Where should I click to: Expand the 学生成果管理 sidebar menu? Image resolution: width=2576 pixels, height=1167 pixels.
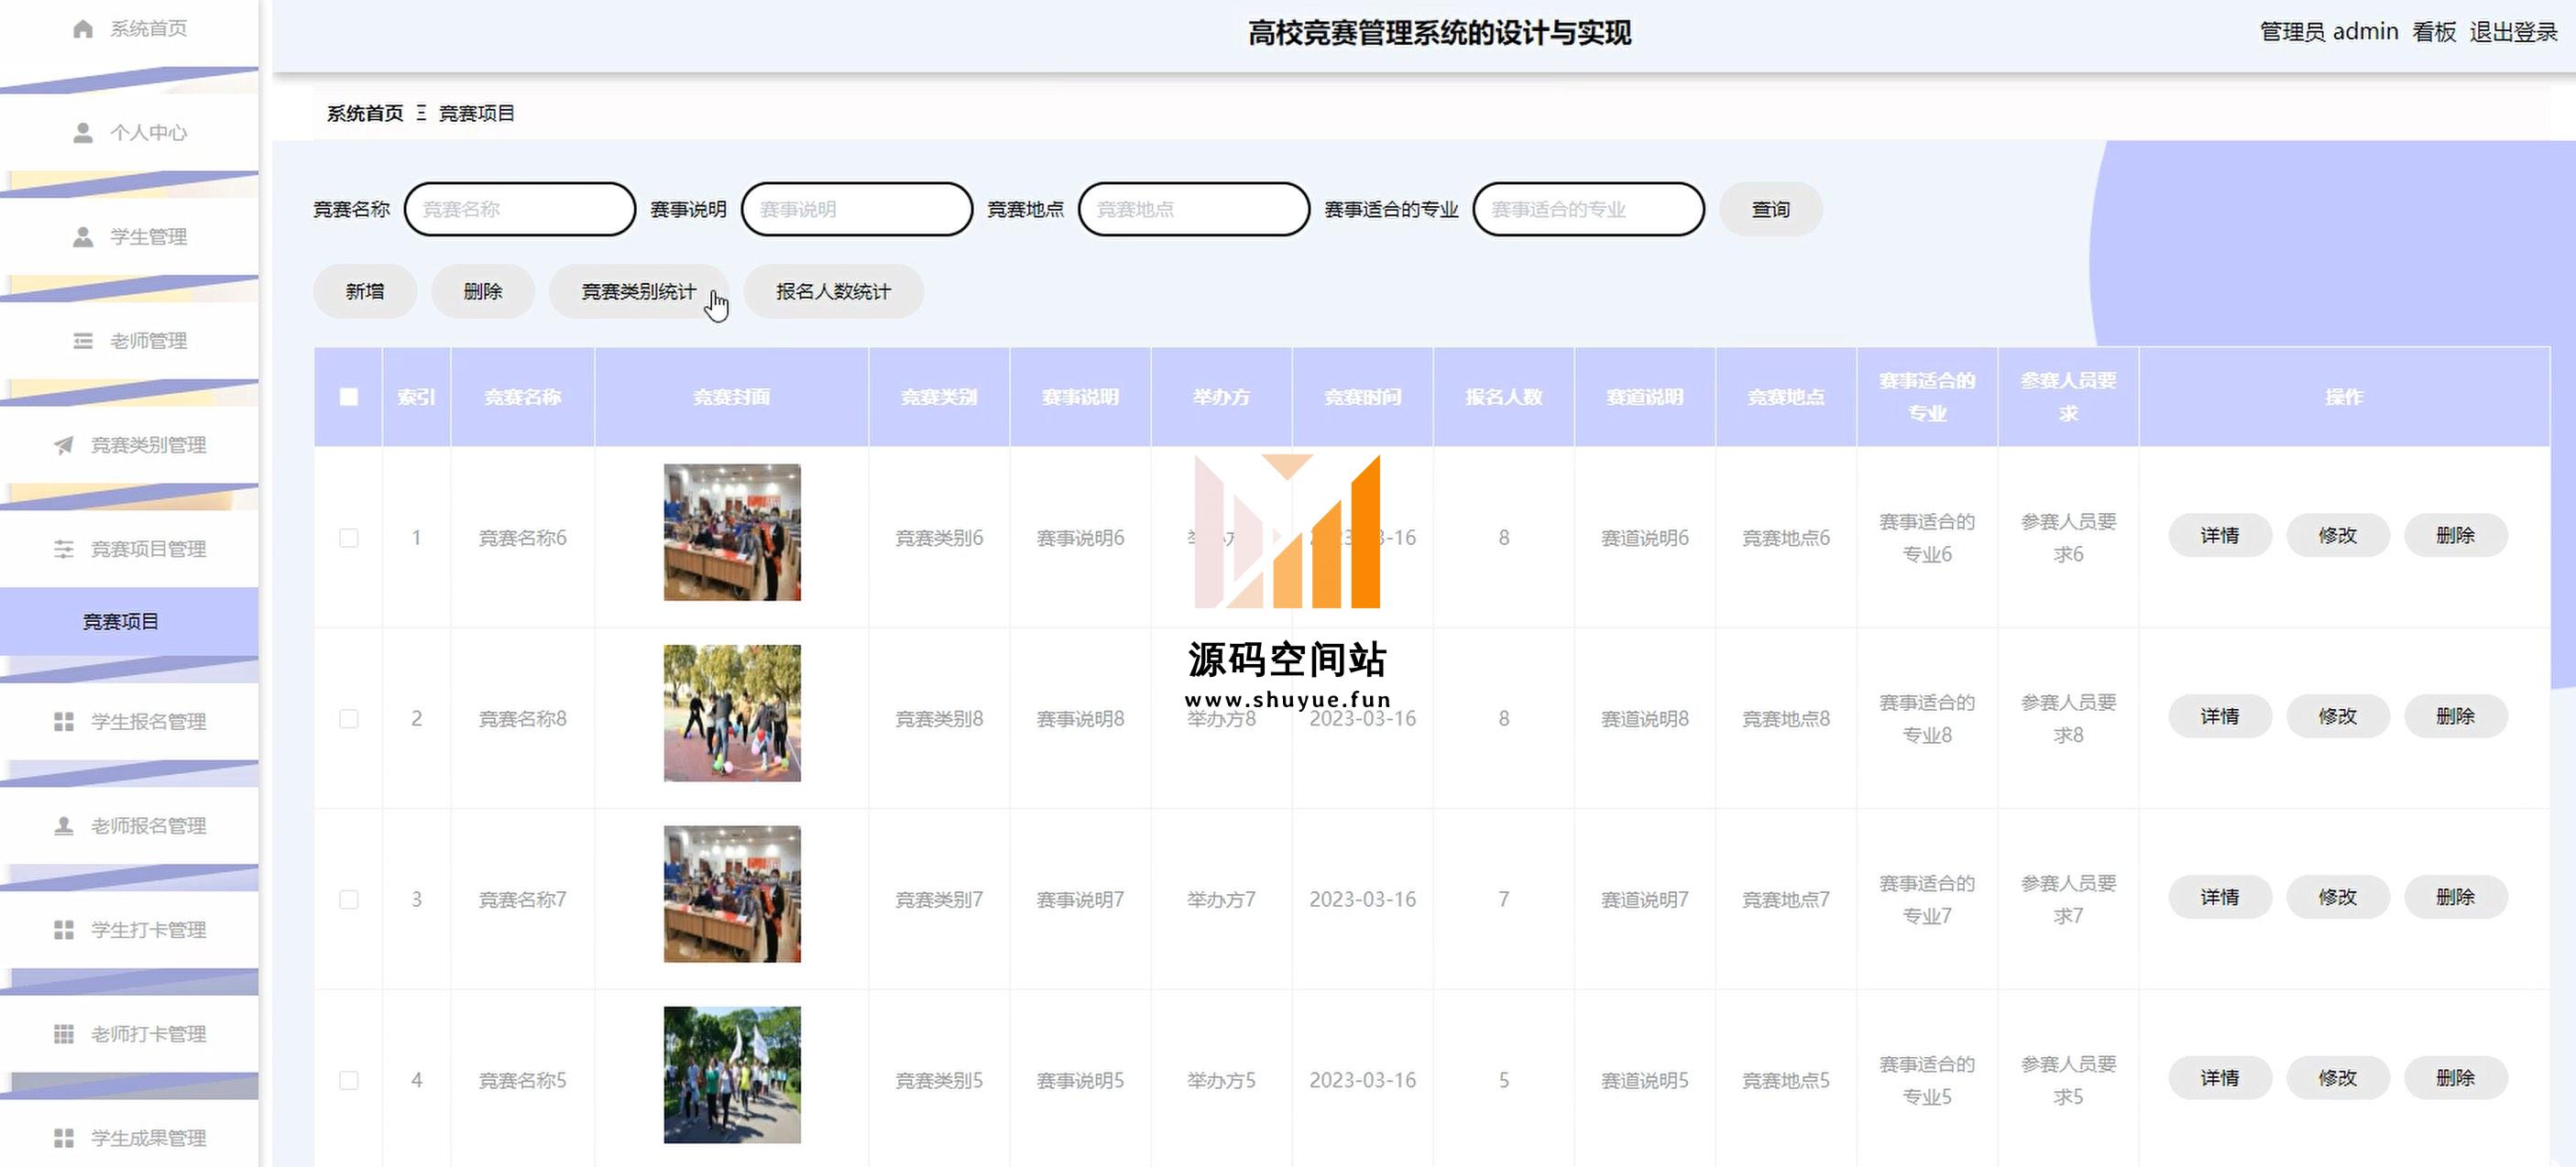129,1138
